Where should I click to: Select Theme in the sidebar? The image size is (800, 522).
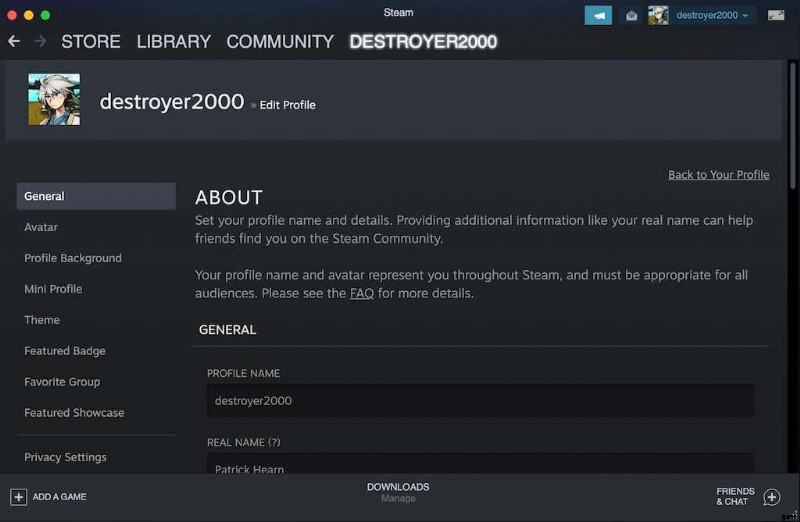tap(42, 320)
